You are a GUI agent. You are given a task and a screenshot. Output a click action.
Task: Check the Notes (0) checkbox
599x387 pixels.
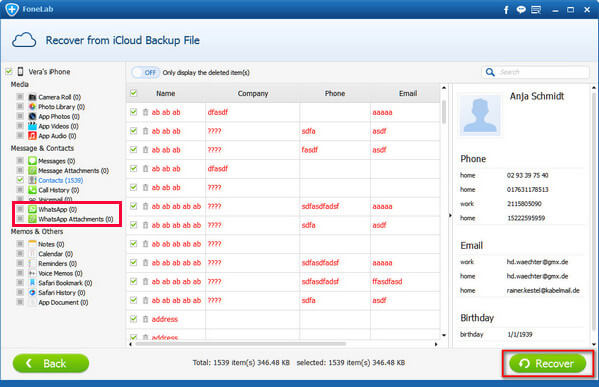[x=20, y=243]
